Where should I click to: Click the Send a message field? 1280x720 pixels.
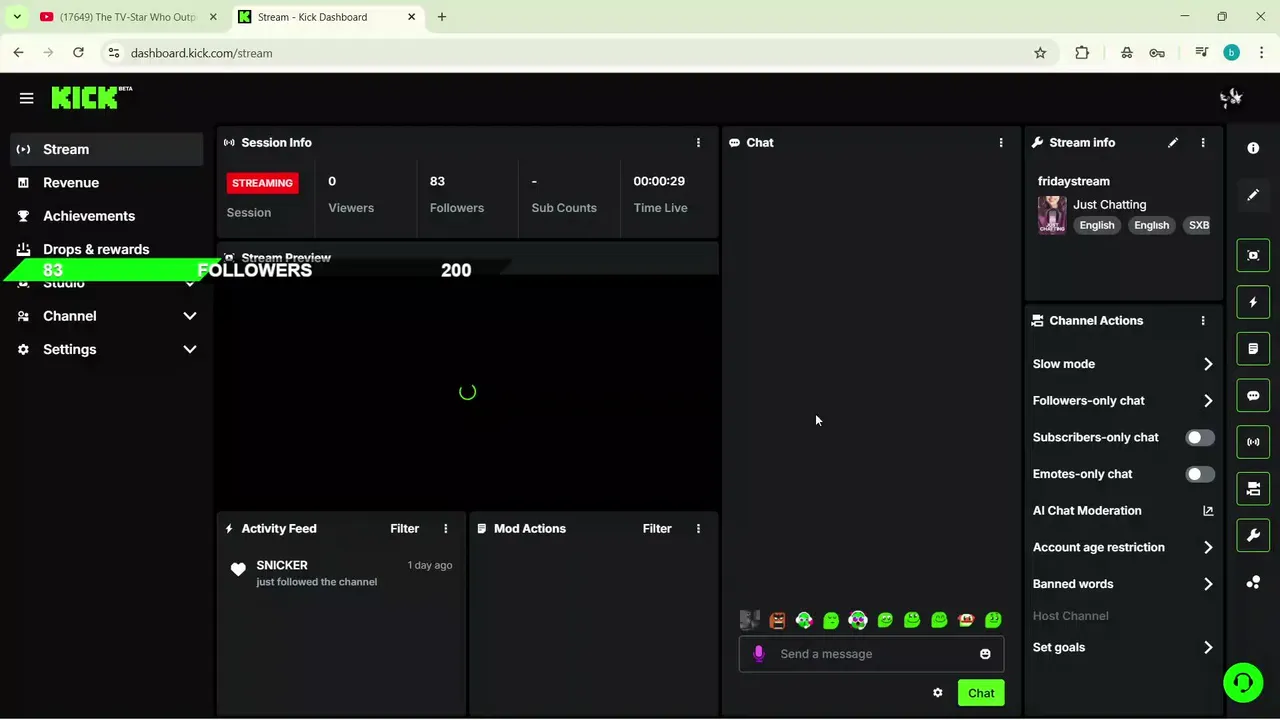[871, 654]
